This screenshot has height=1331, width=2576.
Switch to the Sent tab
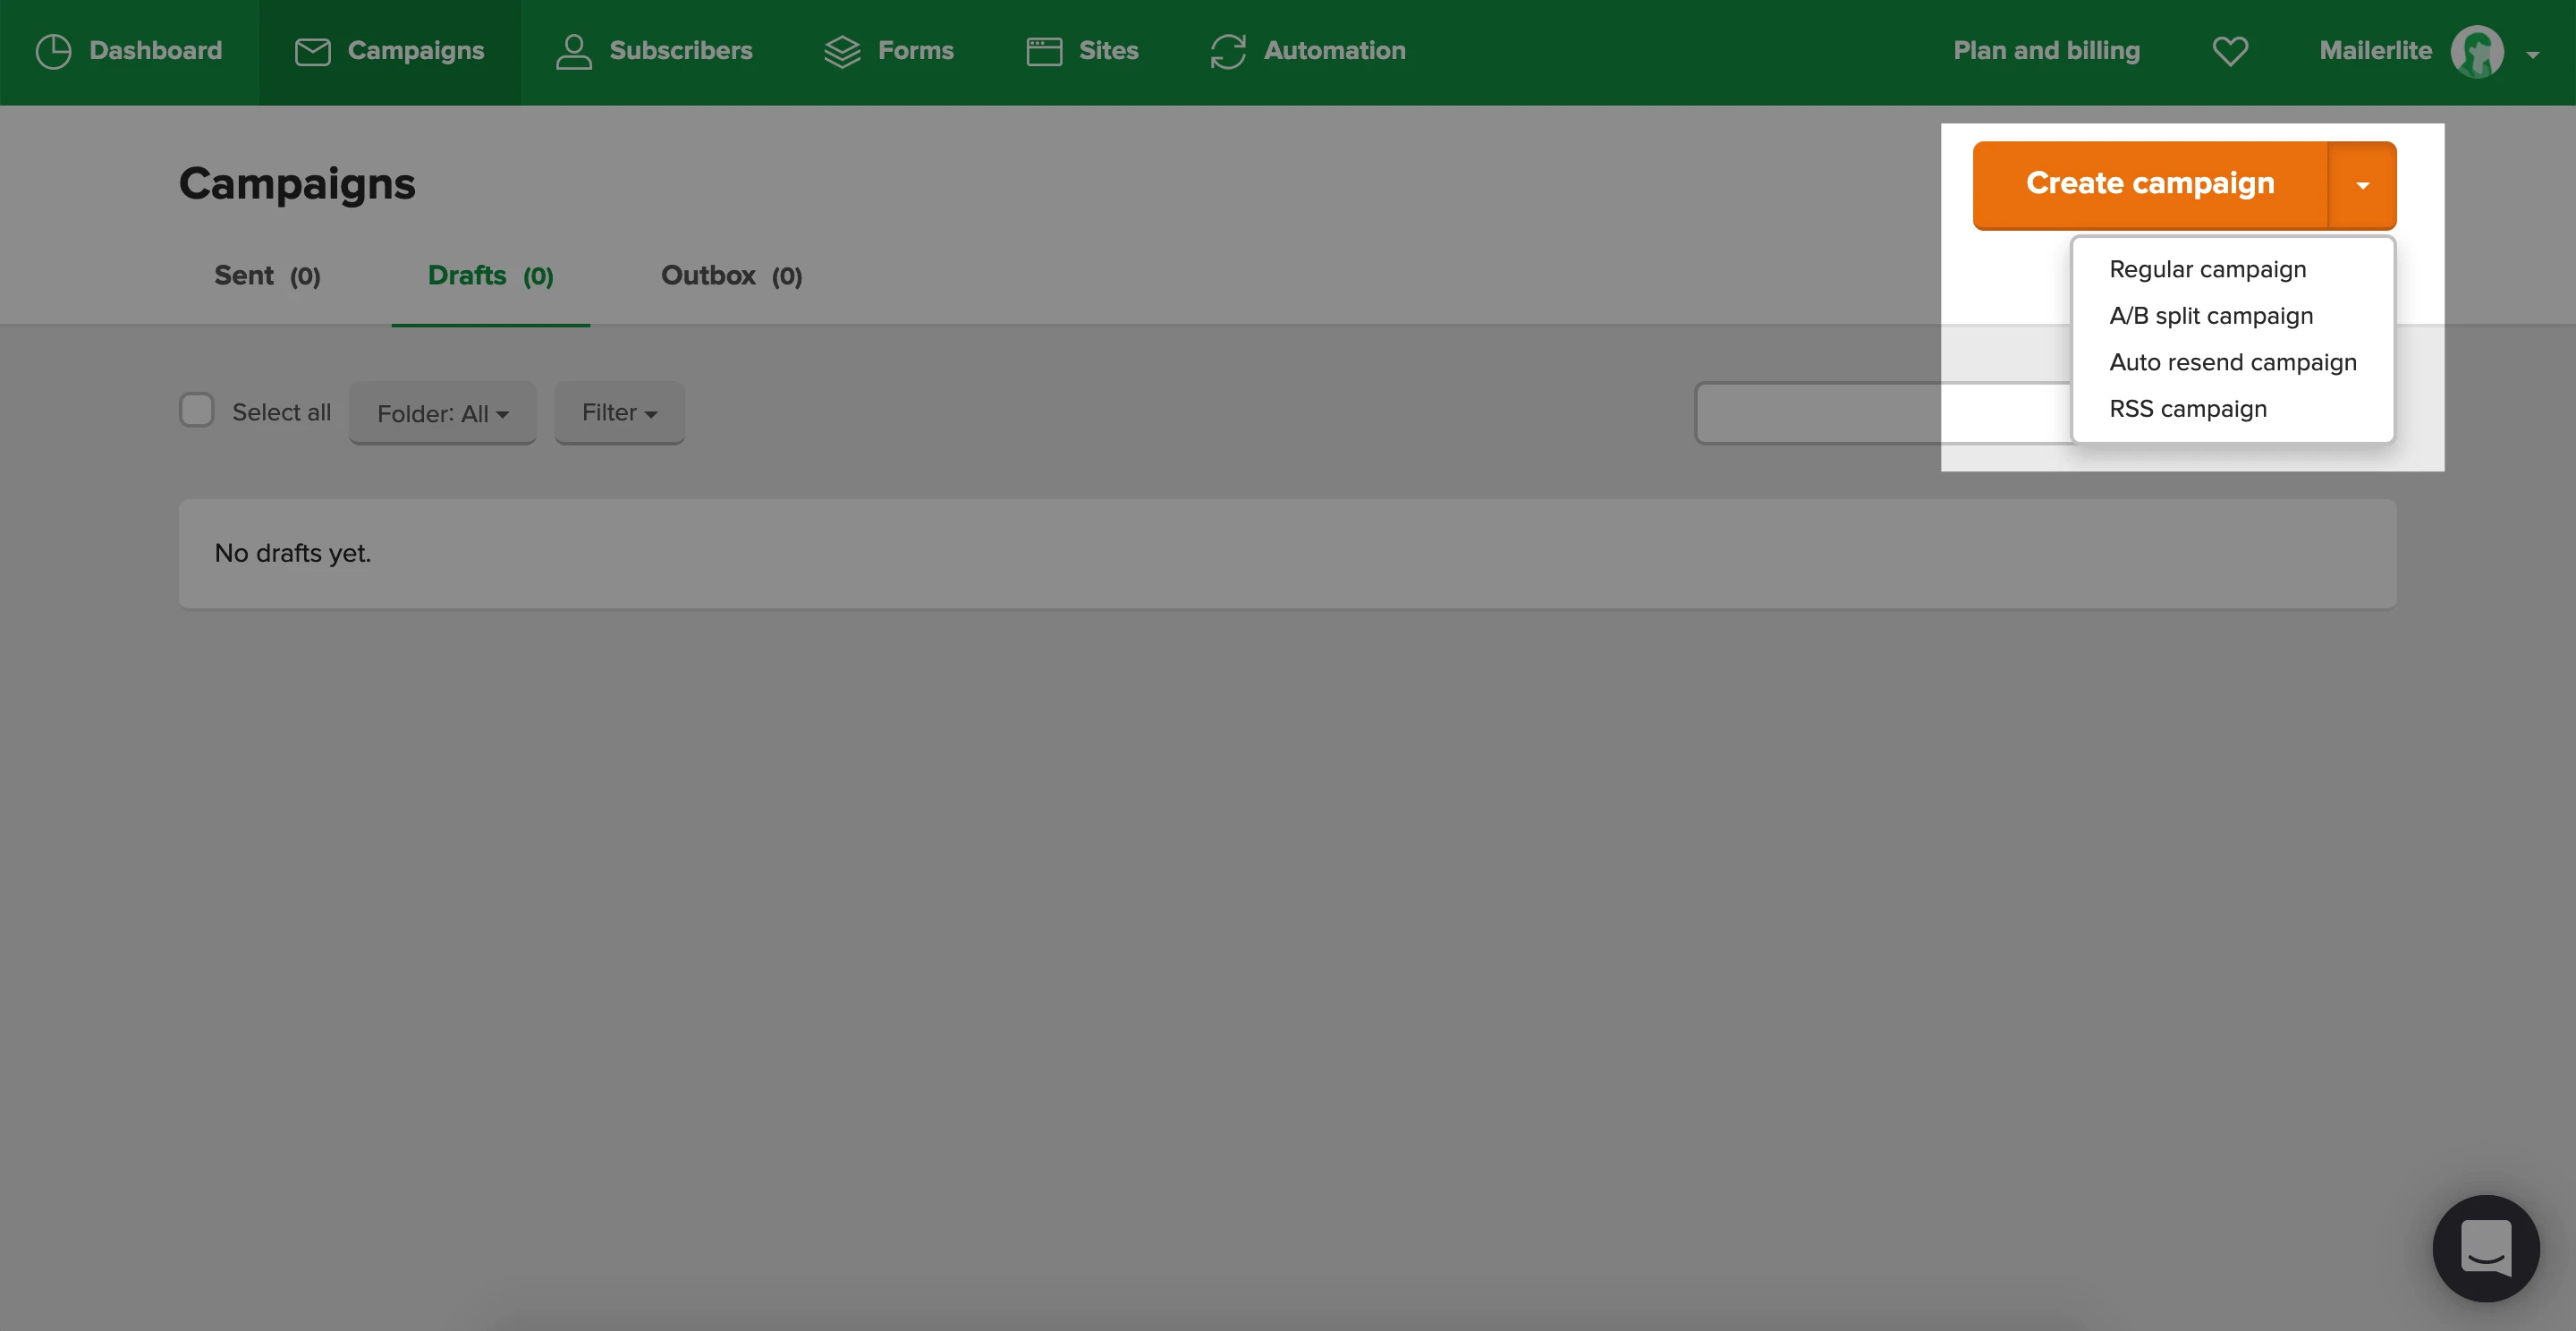coord(267,276)
